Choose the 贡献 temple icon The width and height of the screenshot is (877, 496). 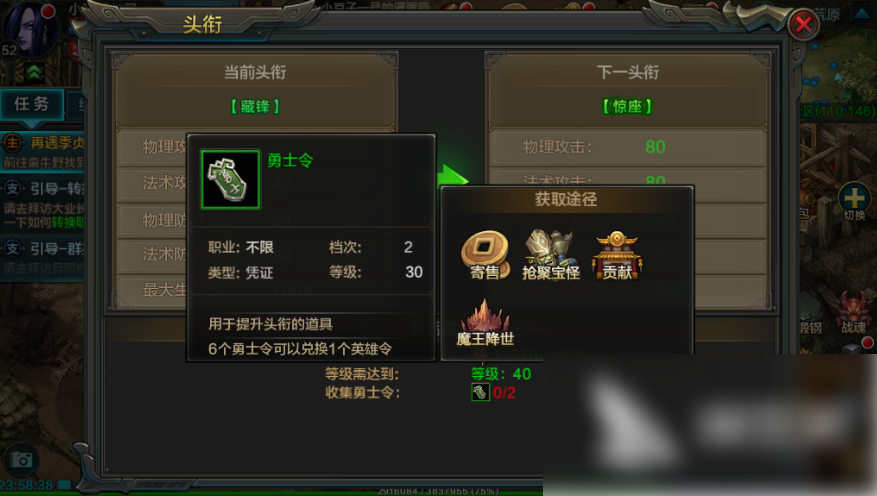617,256
